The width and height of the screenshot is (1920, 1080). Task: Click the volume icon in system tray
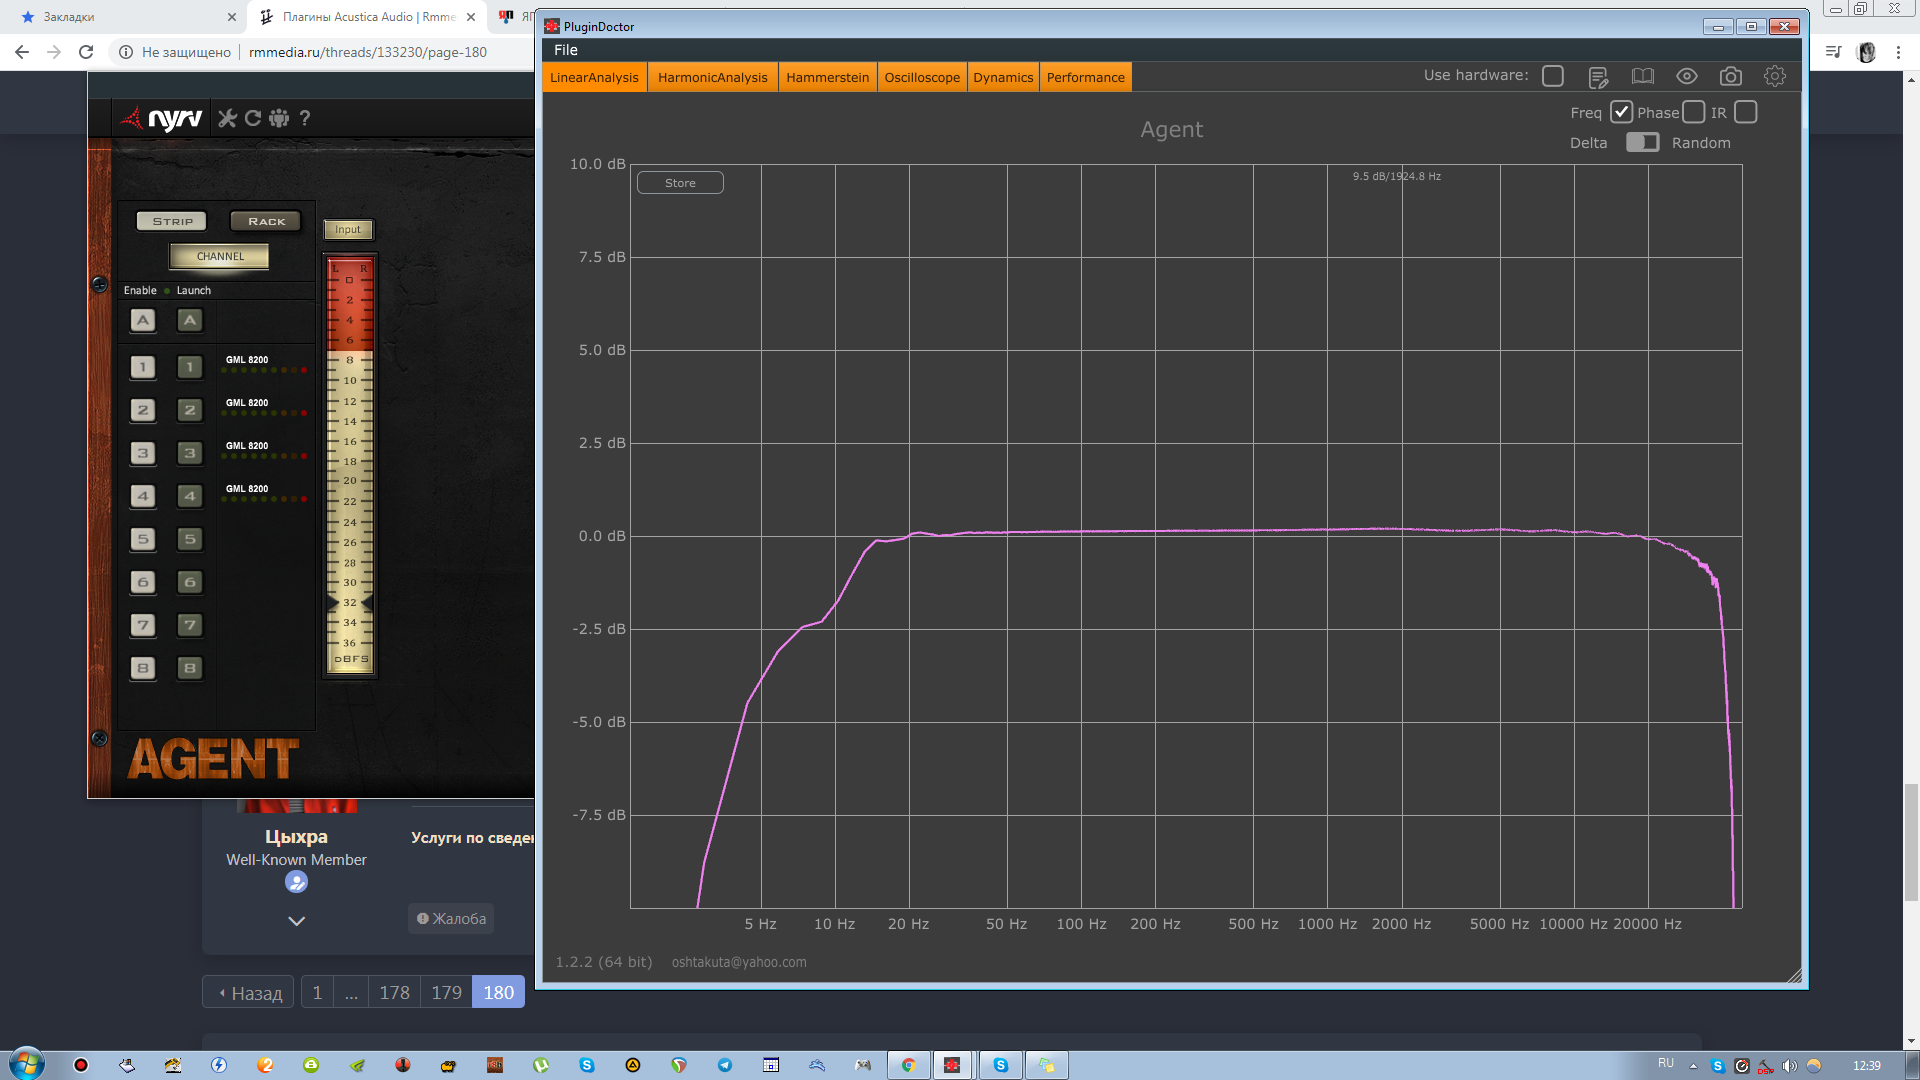[1790, 1066]
